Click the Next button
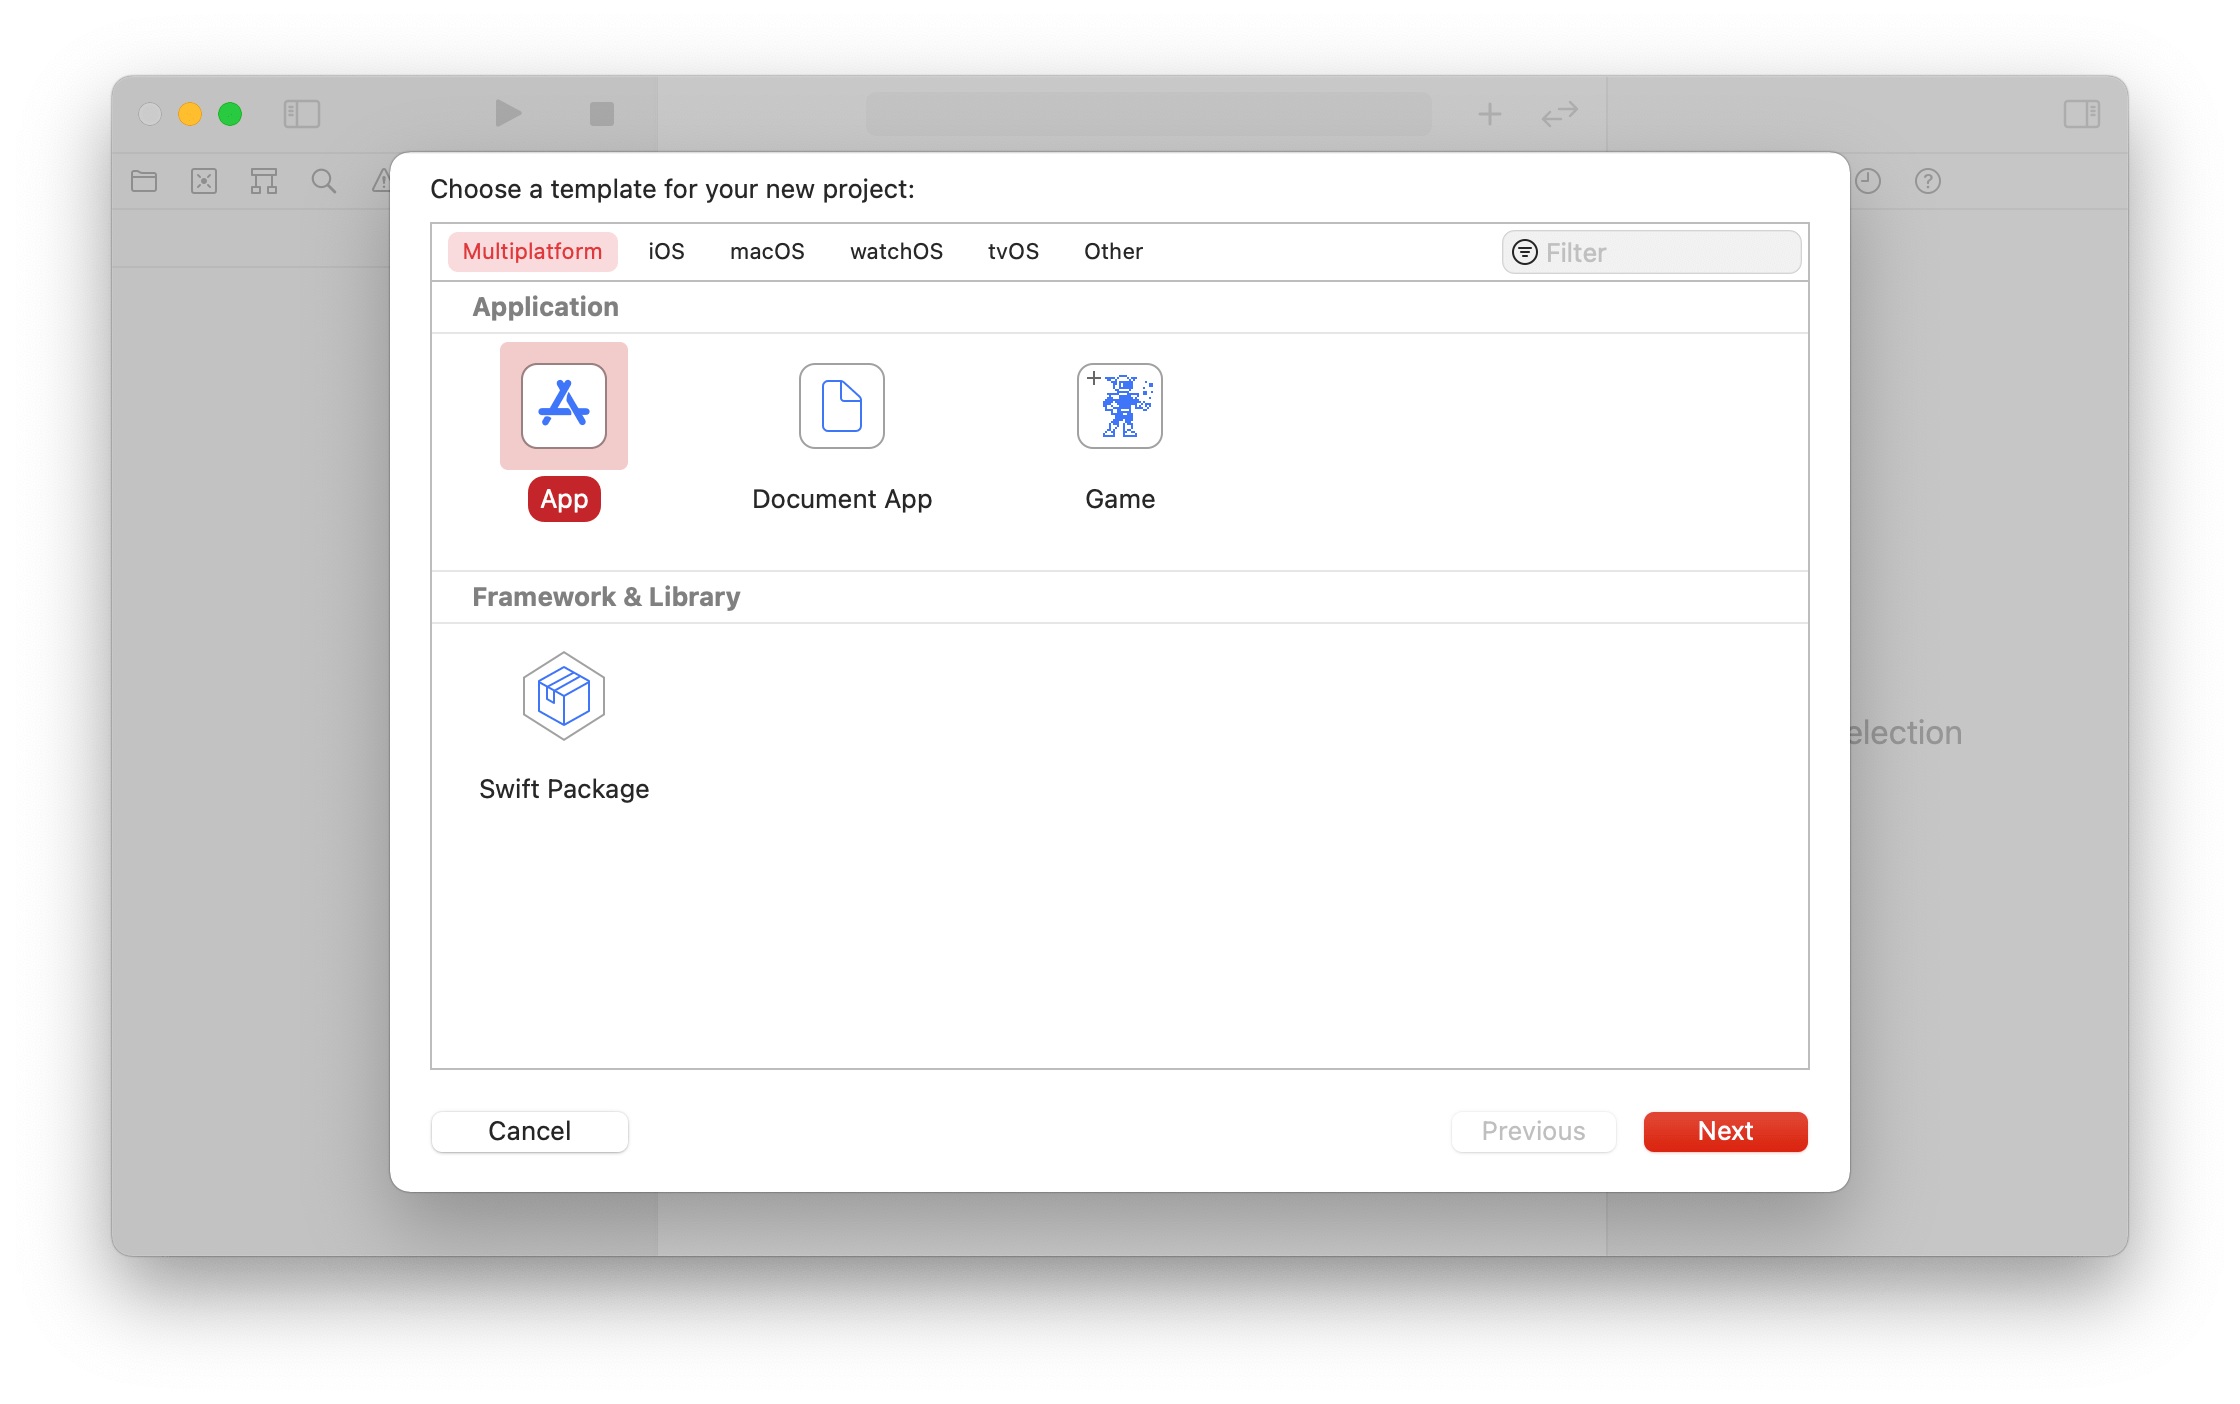 (x=1725, y=1131)
